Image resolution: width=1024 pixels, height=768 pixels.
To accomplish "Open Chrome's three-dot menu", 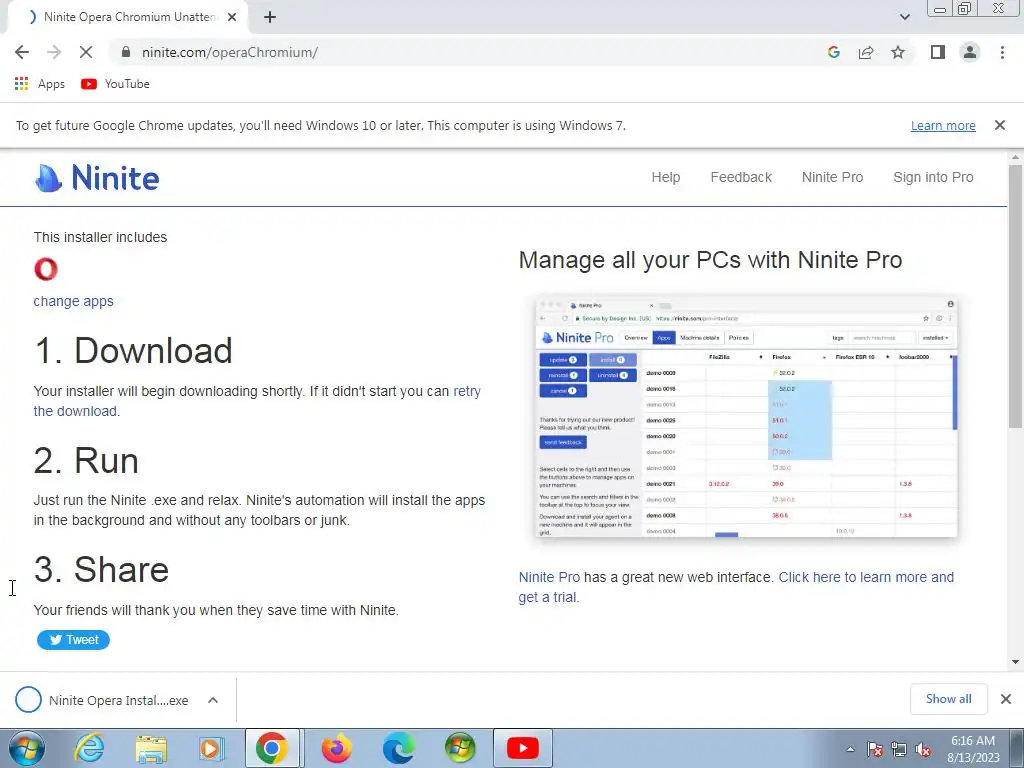I will tap(1002, 52).
